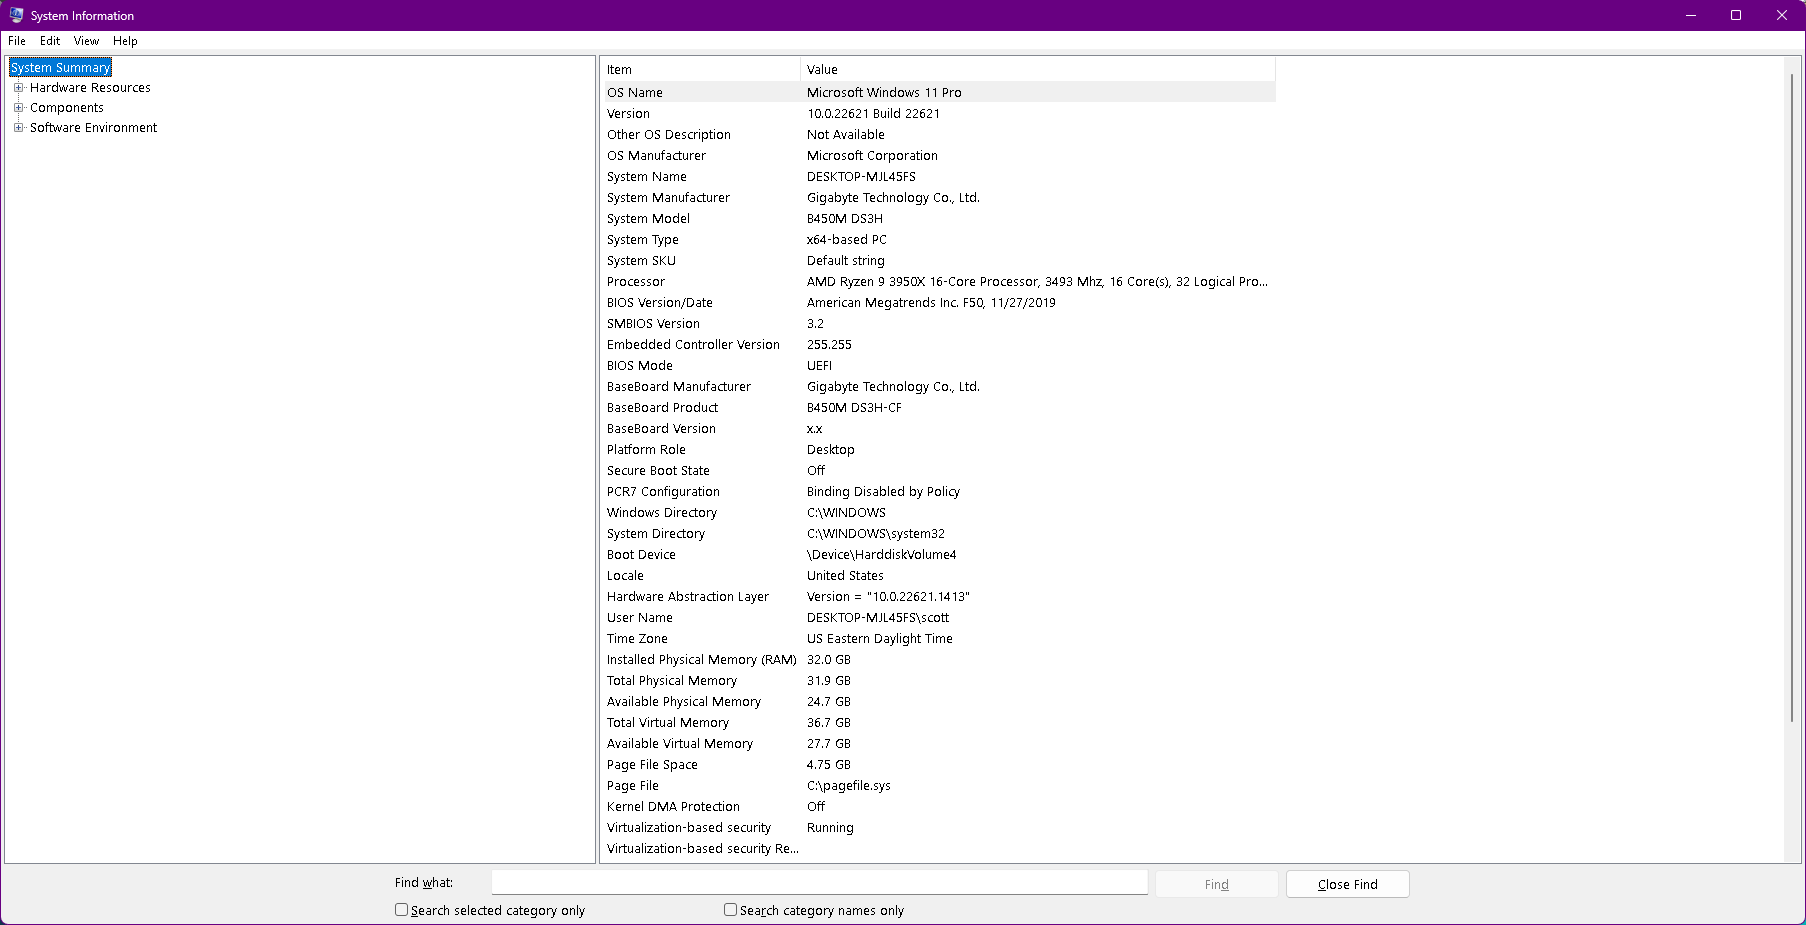Click the Find what input field

click(x=819, y=882)
